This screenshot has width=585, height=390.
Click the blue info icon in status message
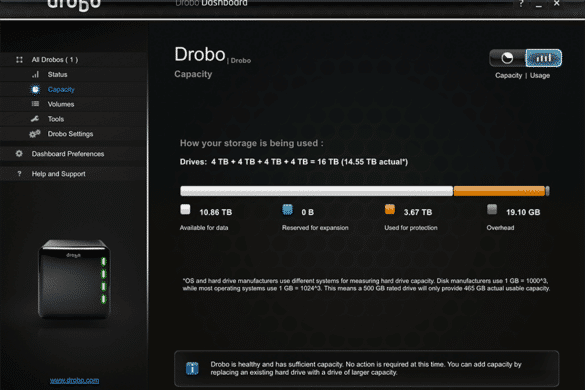pos(192,368)
